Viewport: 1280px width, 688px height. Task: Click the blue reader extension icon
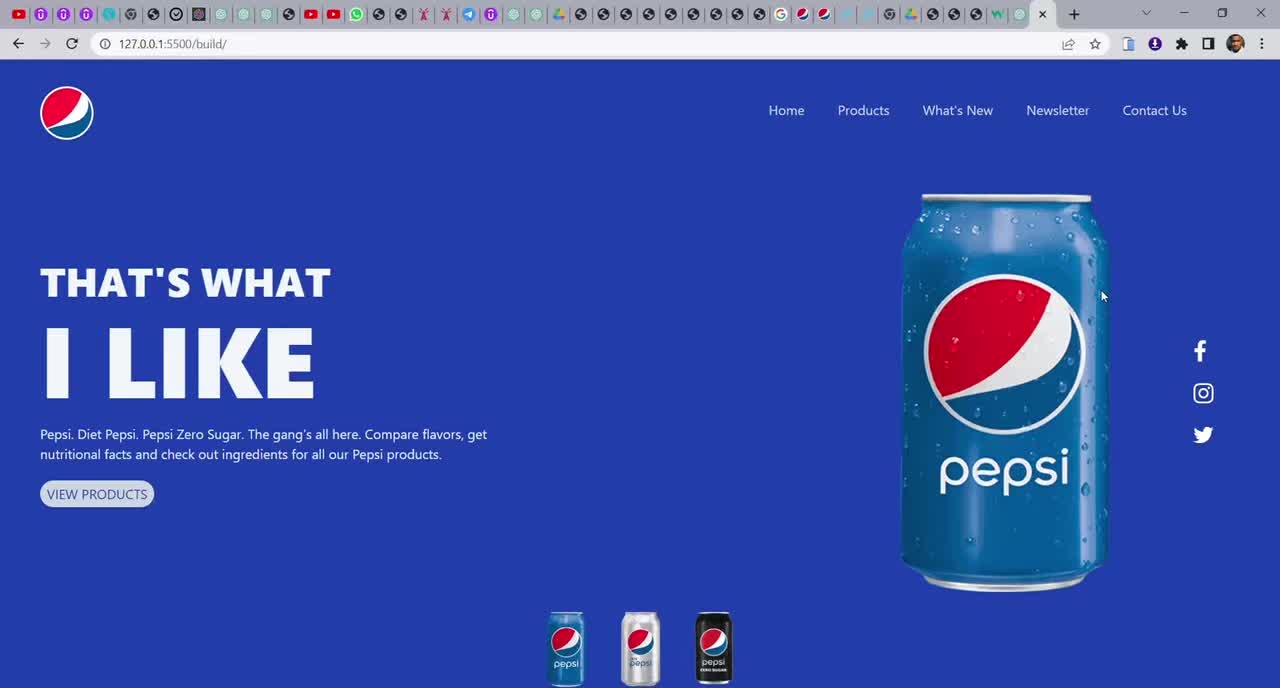pyautogui.click(x=1128, y=44)
